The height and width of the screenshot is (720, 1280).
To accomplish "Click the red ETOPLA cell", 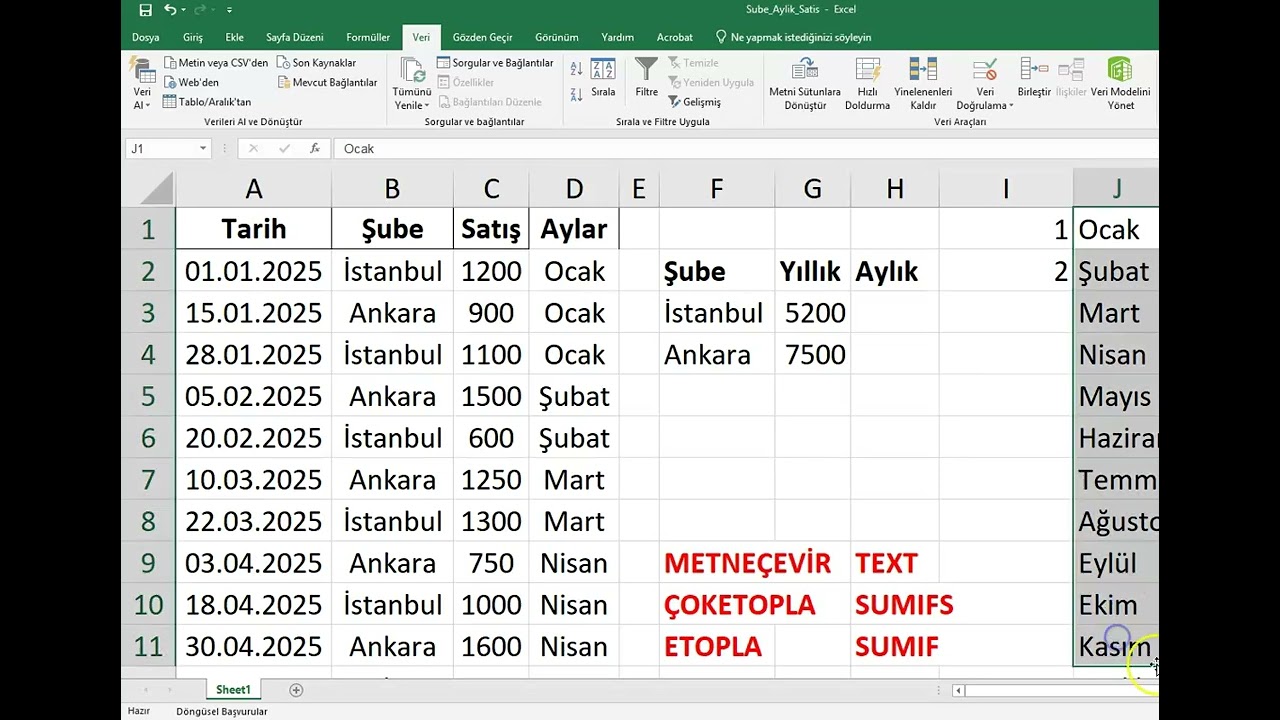I will [x=716, y=646].
